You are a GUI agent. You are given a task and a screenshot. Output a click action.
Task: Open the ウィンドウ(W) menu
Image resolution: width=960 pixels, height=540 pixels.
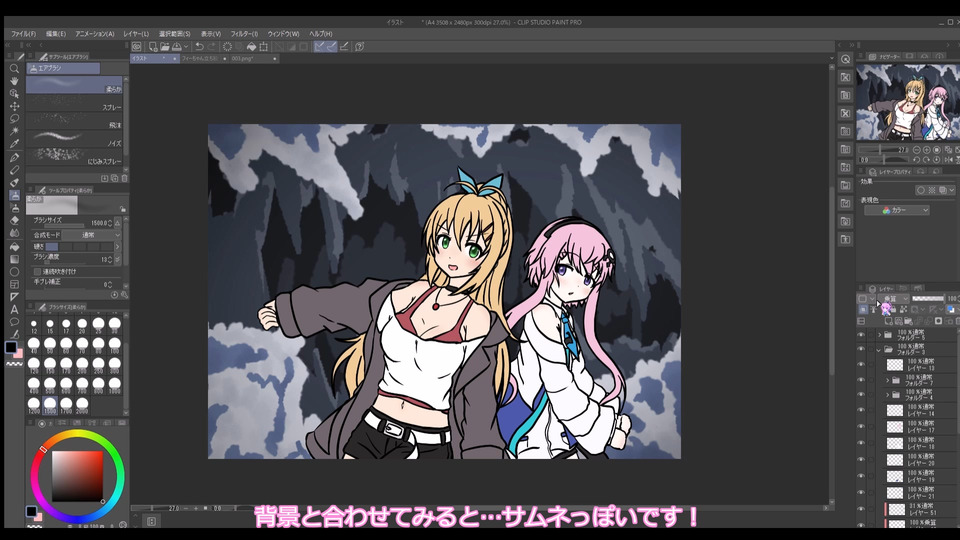coord(283,34)
